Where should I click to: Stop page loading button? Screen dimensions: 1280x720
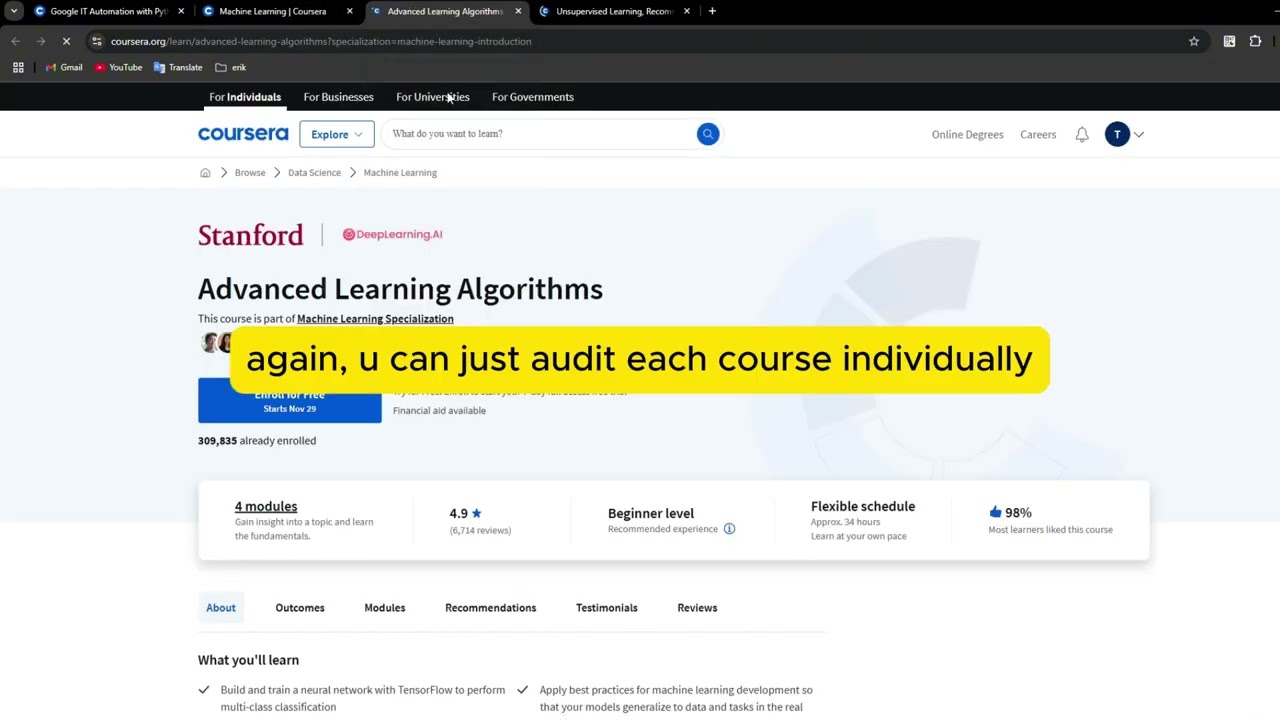pos(66,41)
